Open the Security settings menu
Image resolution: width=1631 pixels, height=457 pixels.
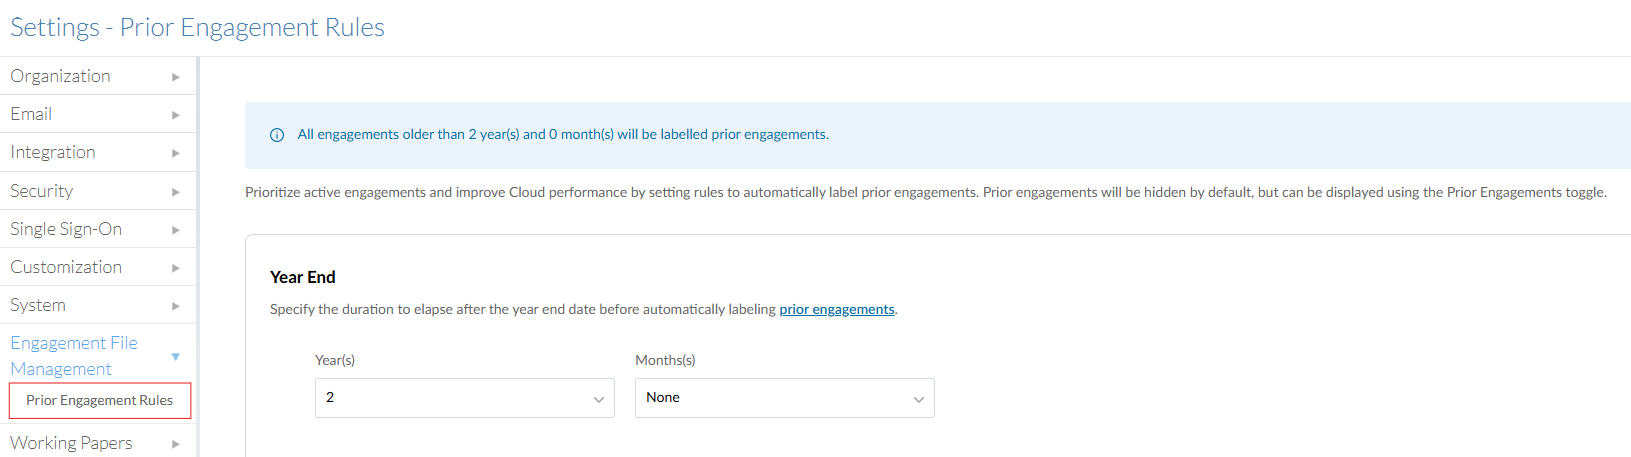click(x=41, y=191)
